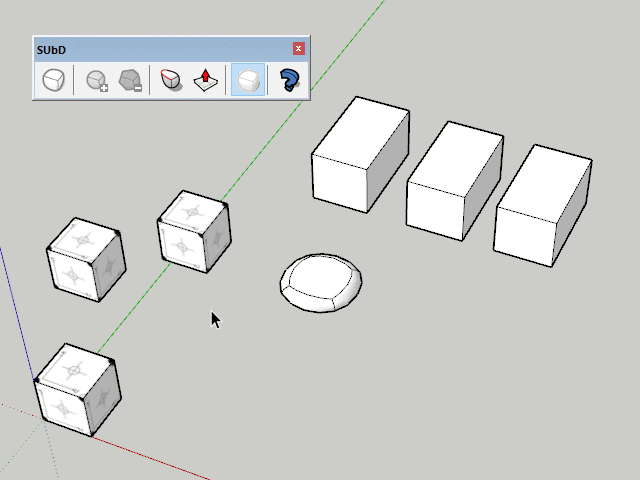Select the leftmost white rectangular box
Image resolution: width=640 pixels, height=480 pixels.
pos(360,155)
